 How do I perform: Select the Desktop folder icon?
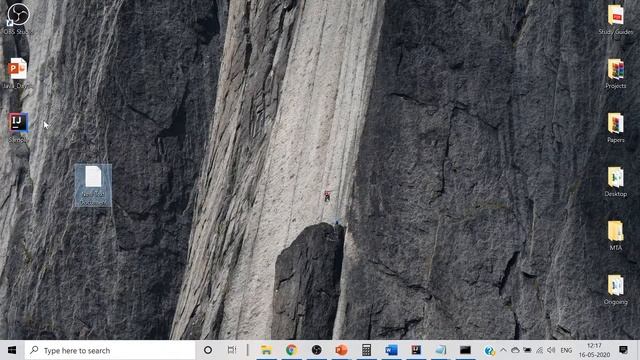[x=616, y=182]
